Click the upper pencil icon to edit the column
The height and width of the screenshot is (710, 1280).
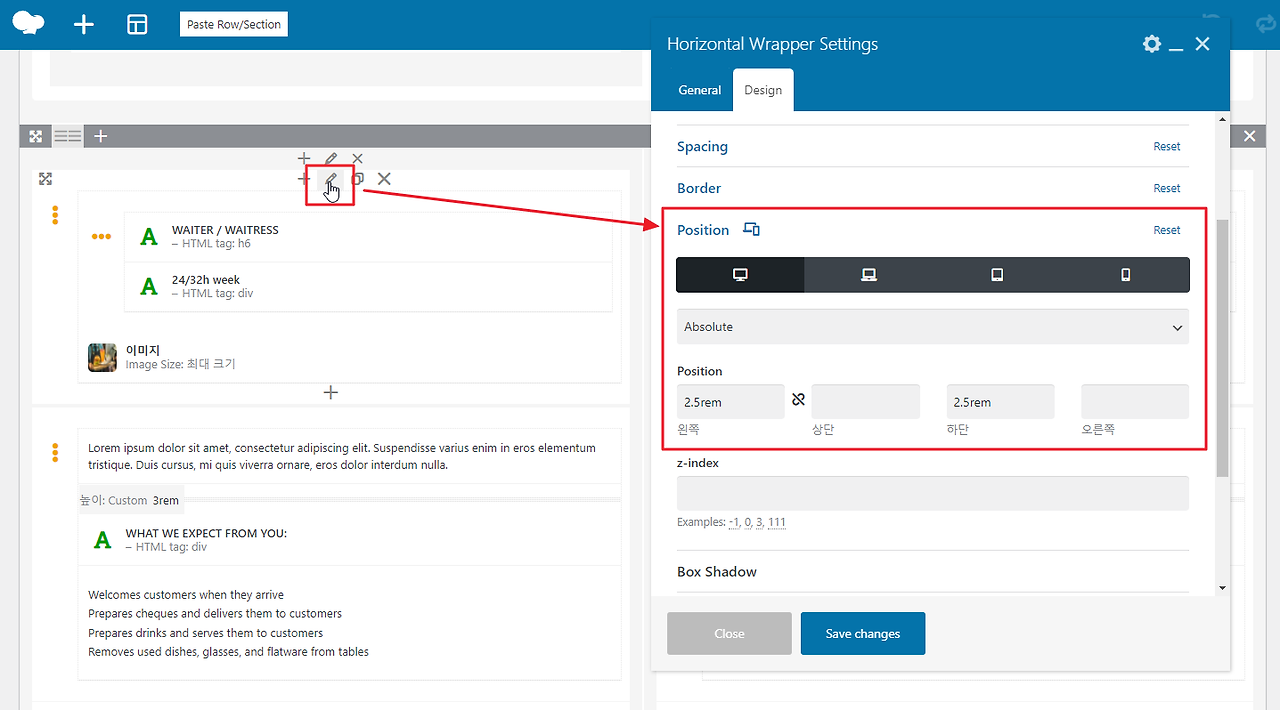[x=331, y=158]
